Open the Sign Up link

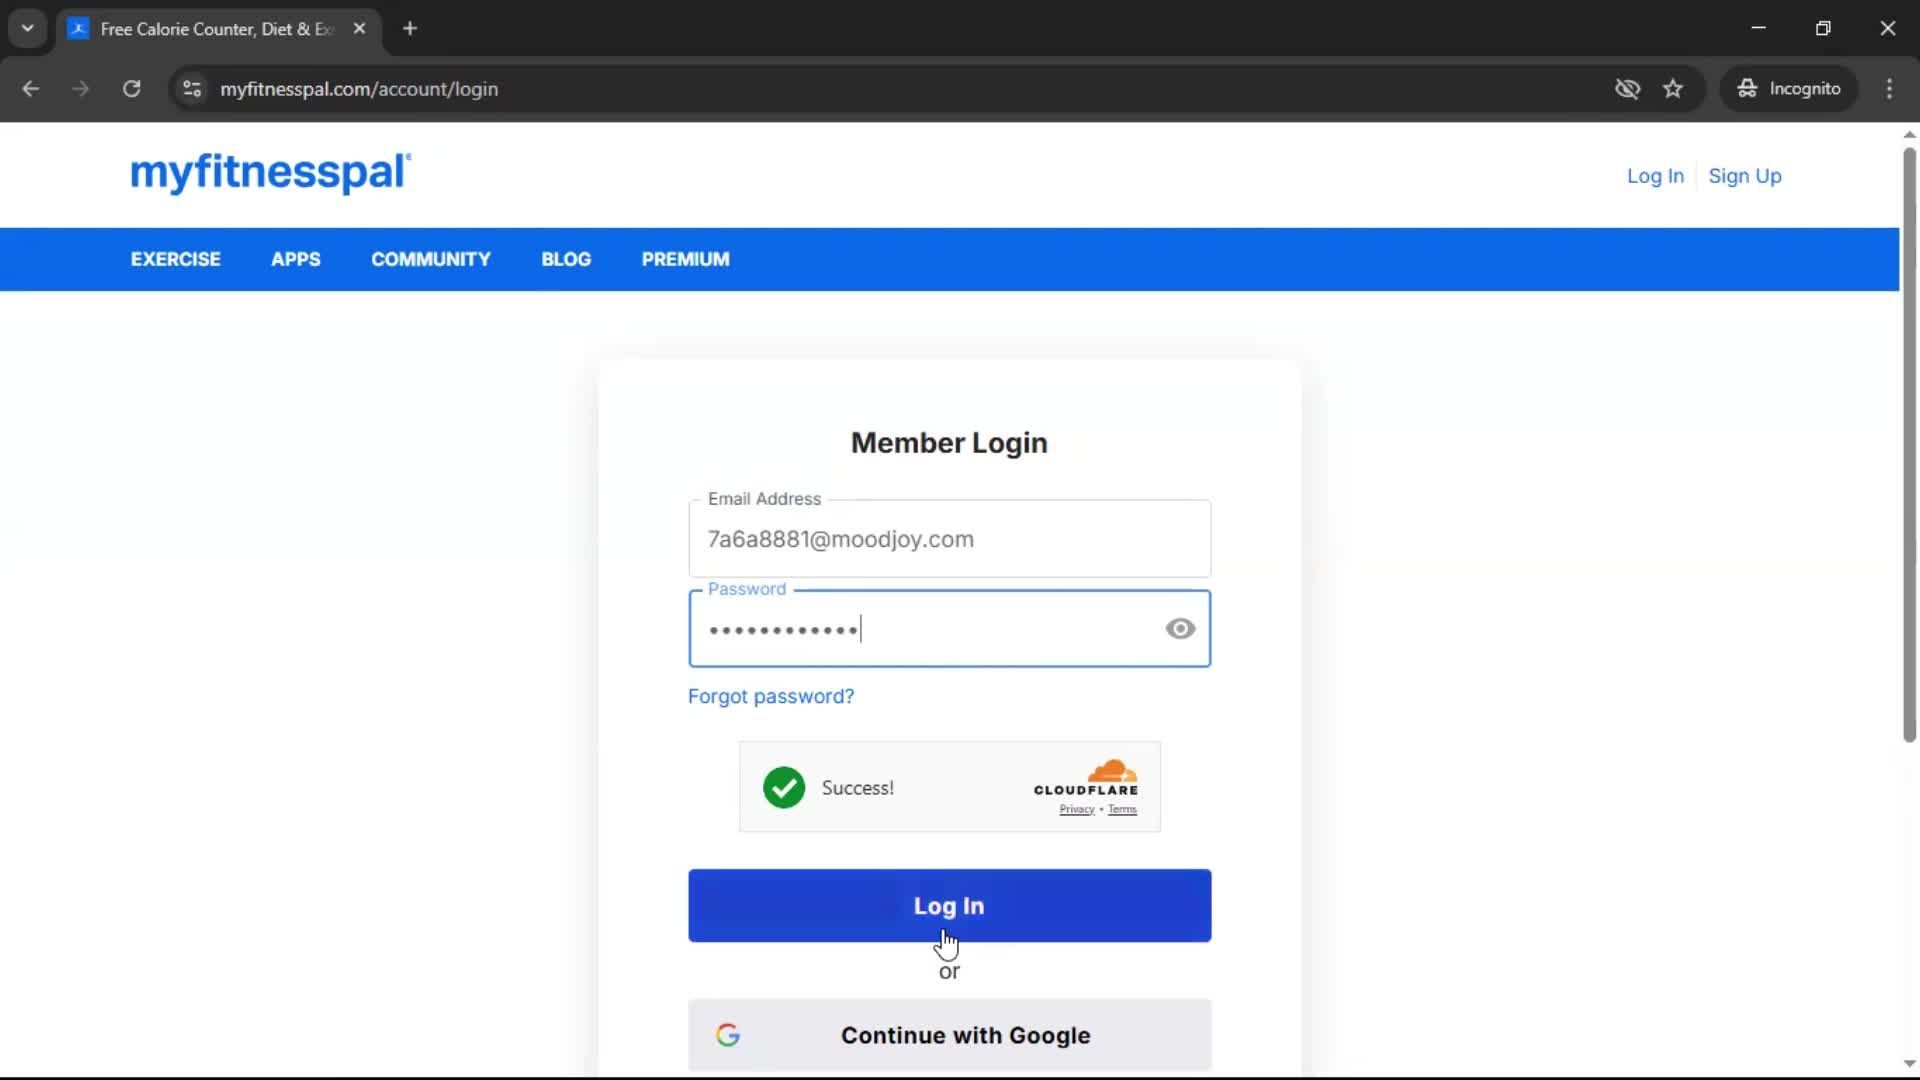[1745, 176]
